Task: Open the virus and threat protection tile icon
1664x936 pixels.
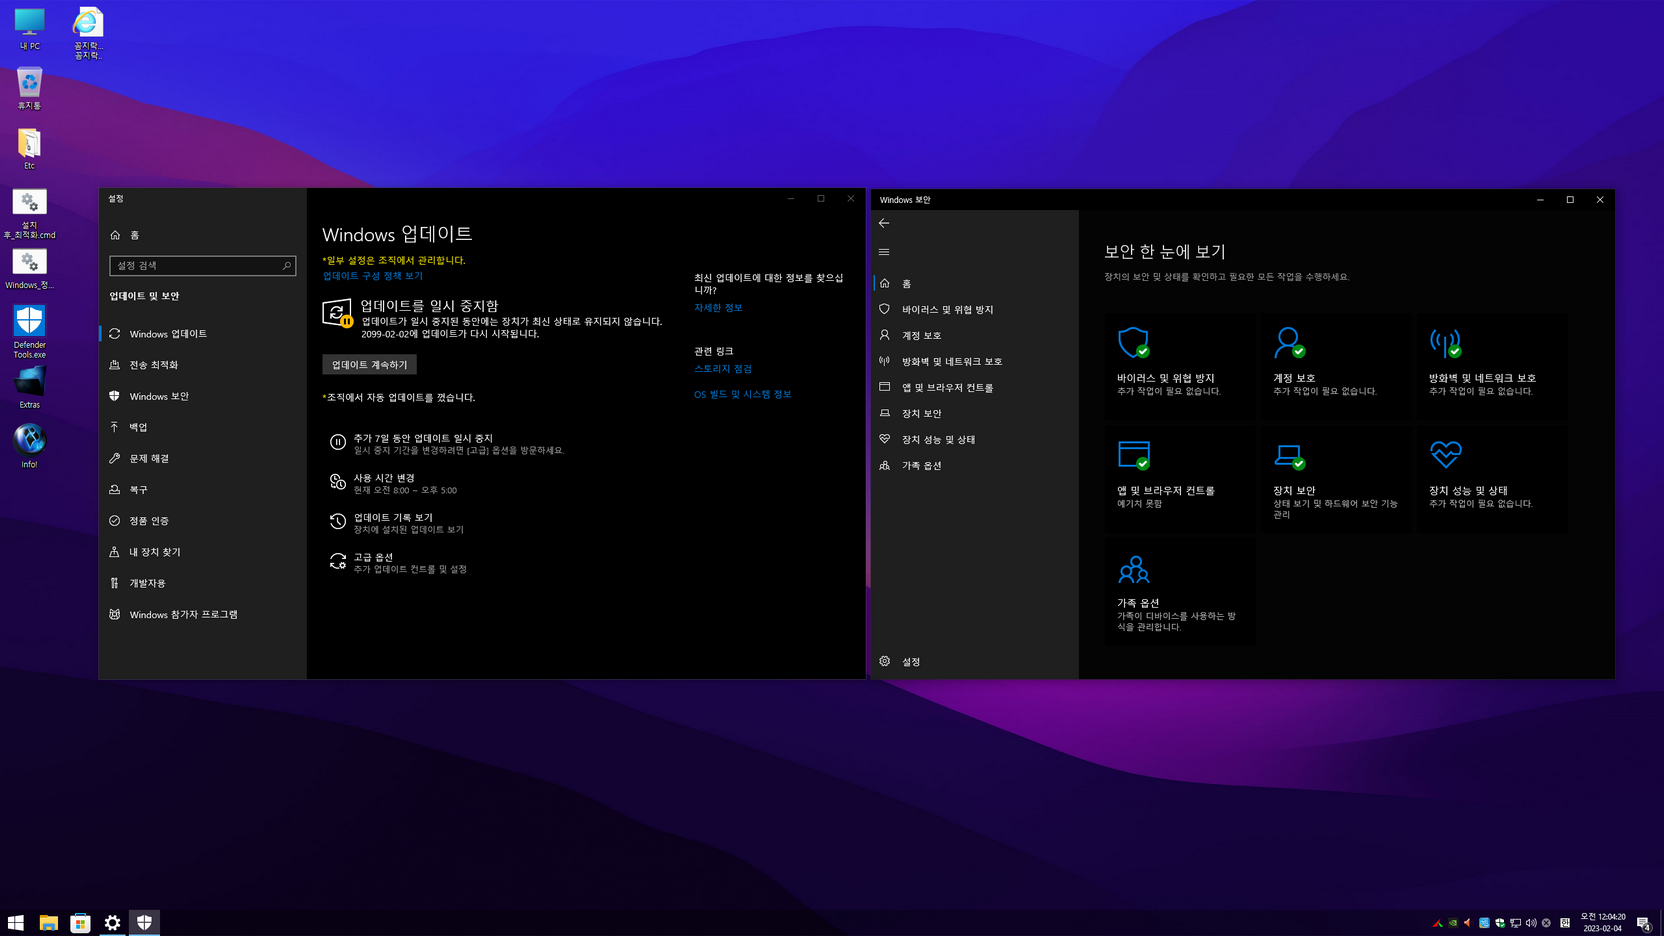Action: click(x=1133, y=343)
